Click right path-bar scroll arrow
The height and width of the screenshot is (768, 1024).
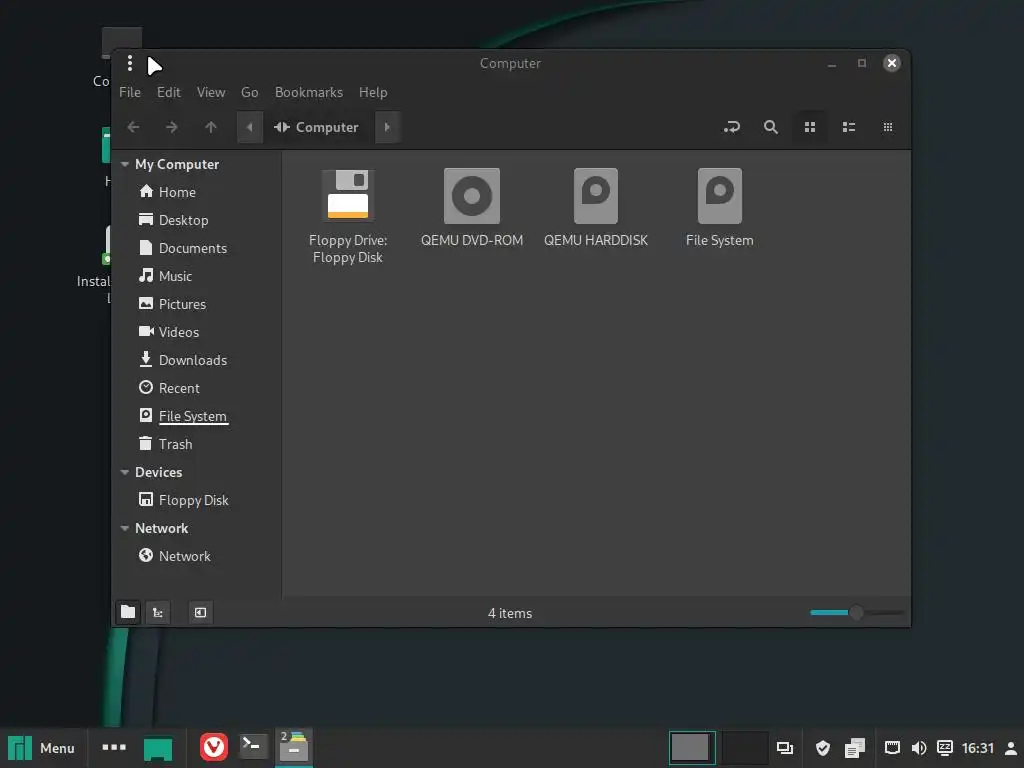(x=387, y=127)
